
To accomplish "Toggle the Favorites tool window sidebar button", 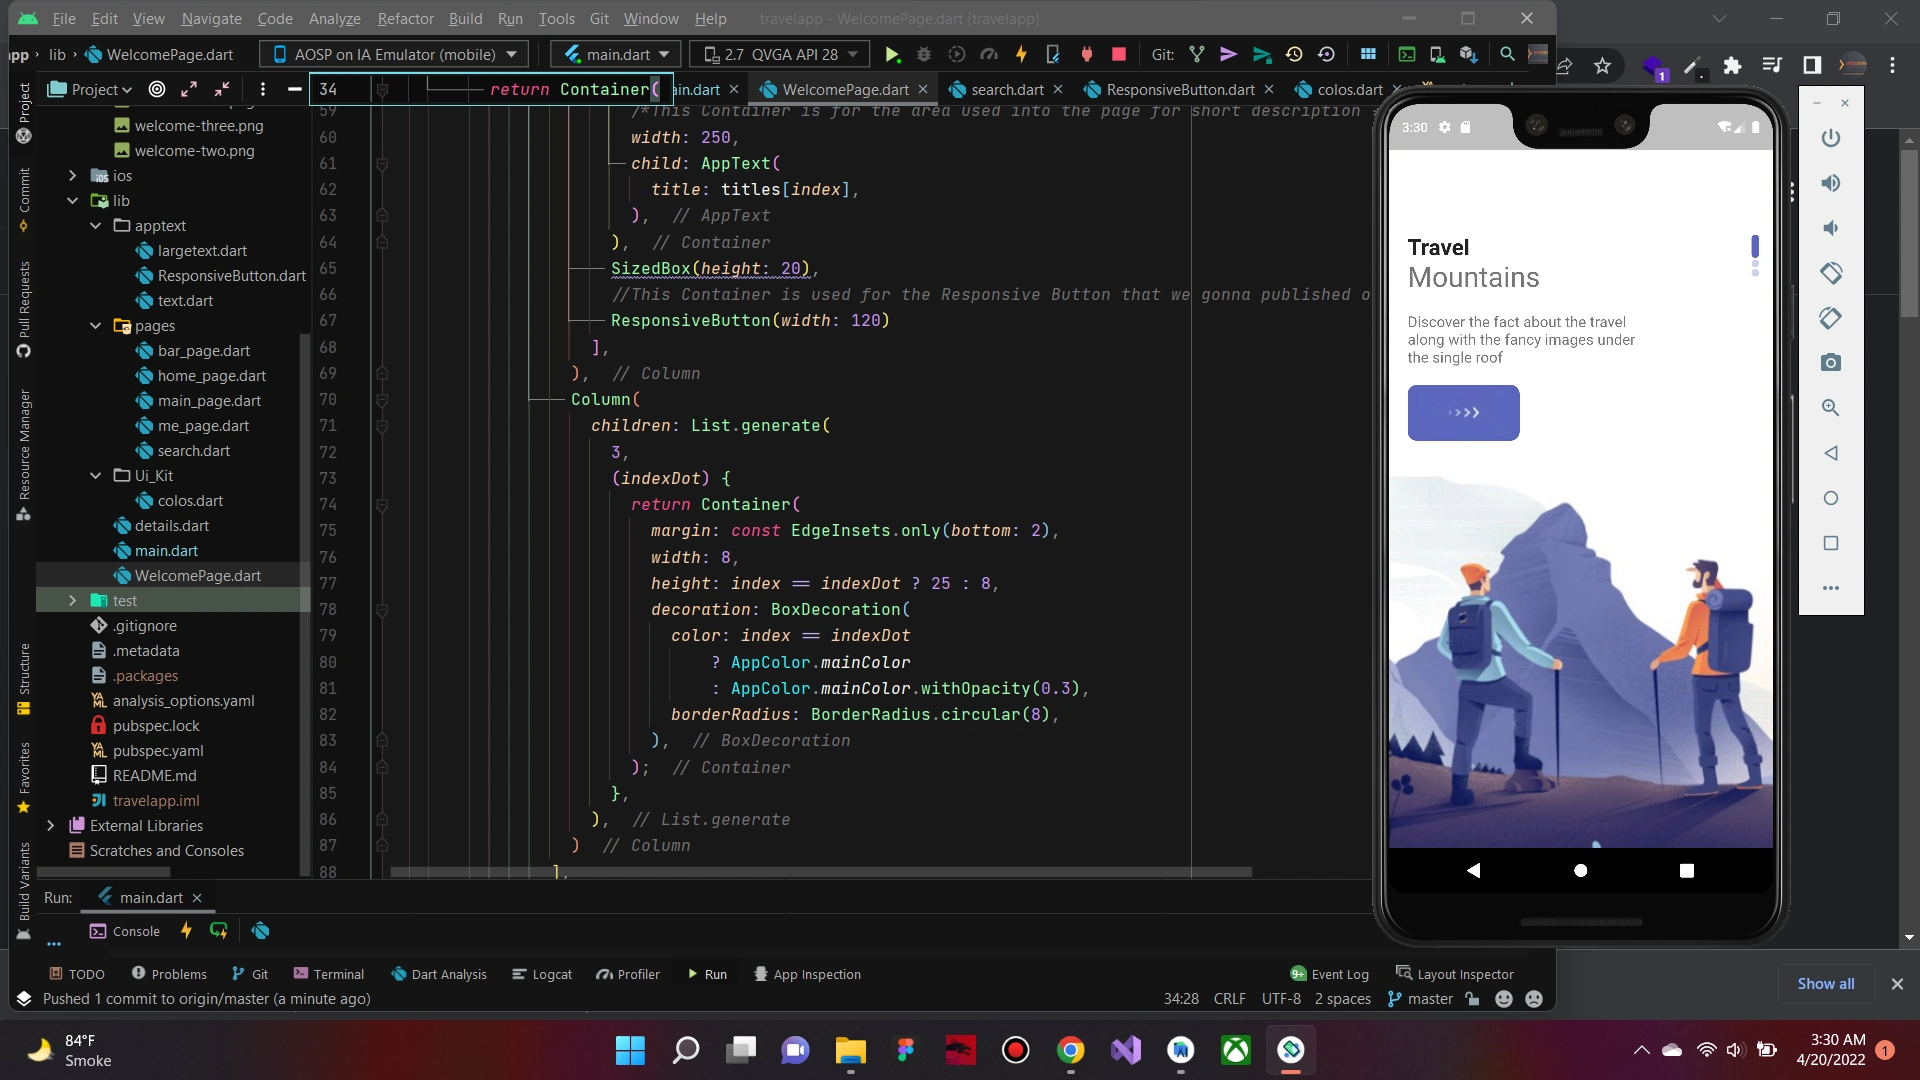I will [x=24, y=777].
